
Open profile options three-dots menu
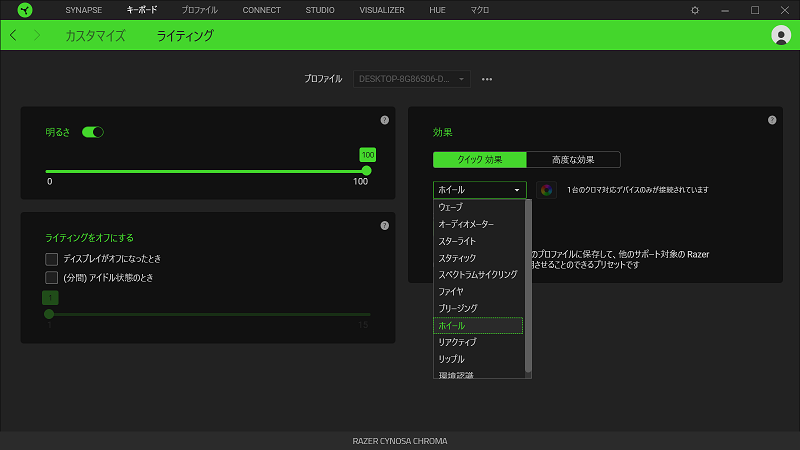click(487, 79)
